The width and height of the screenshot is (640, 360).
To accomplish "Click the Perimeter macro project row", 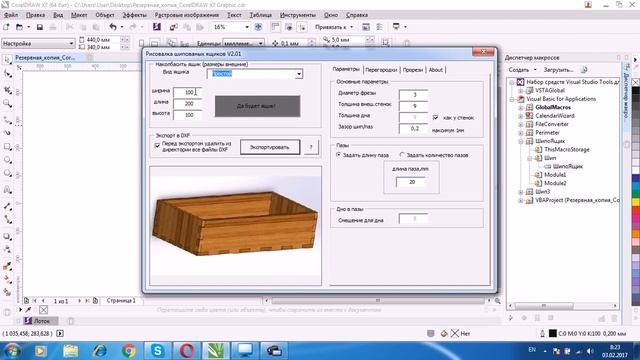I will coord(547,133).
